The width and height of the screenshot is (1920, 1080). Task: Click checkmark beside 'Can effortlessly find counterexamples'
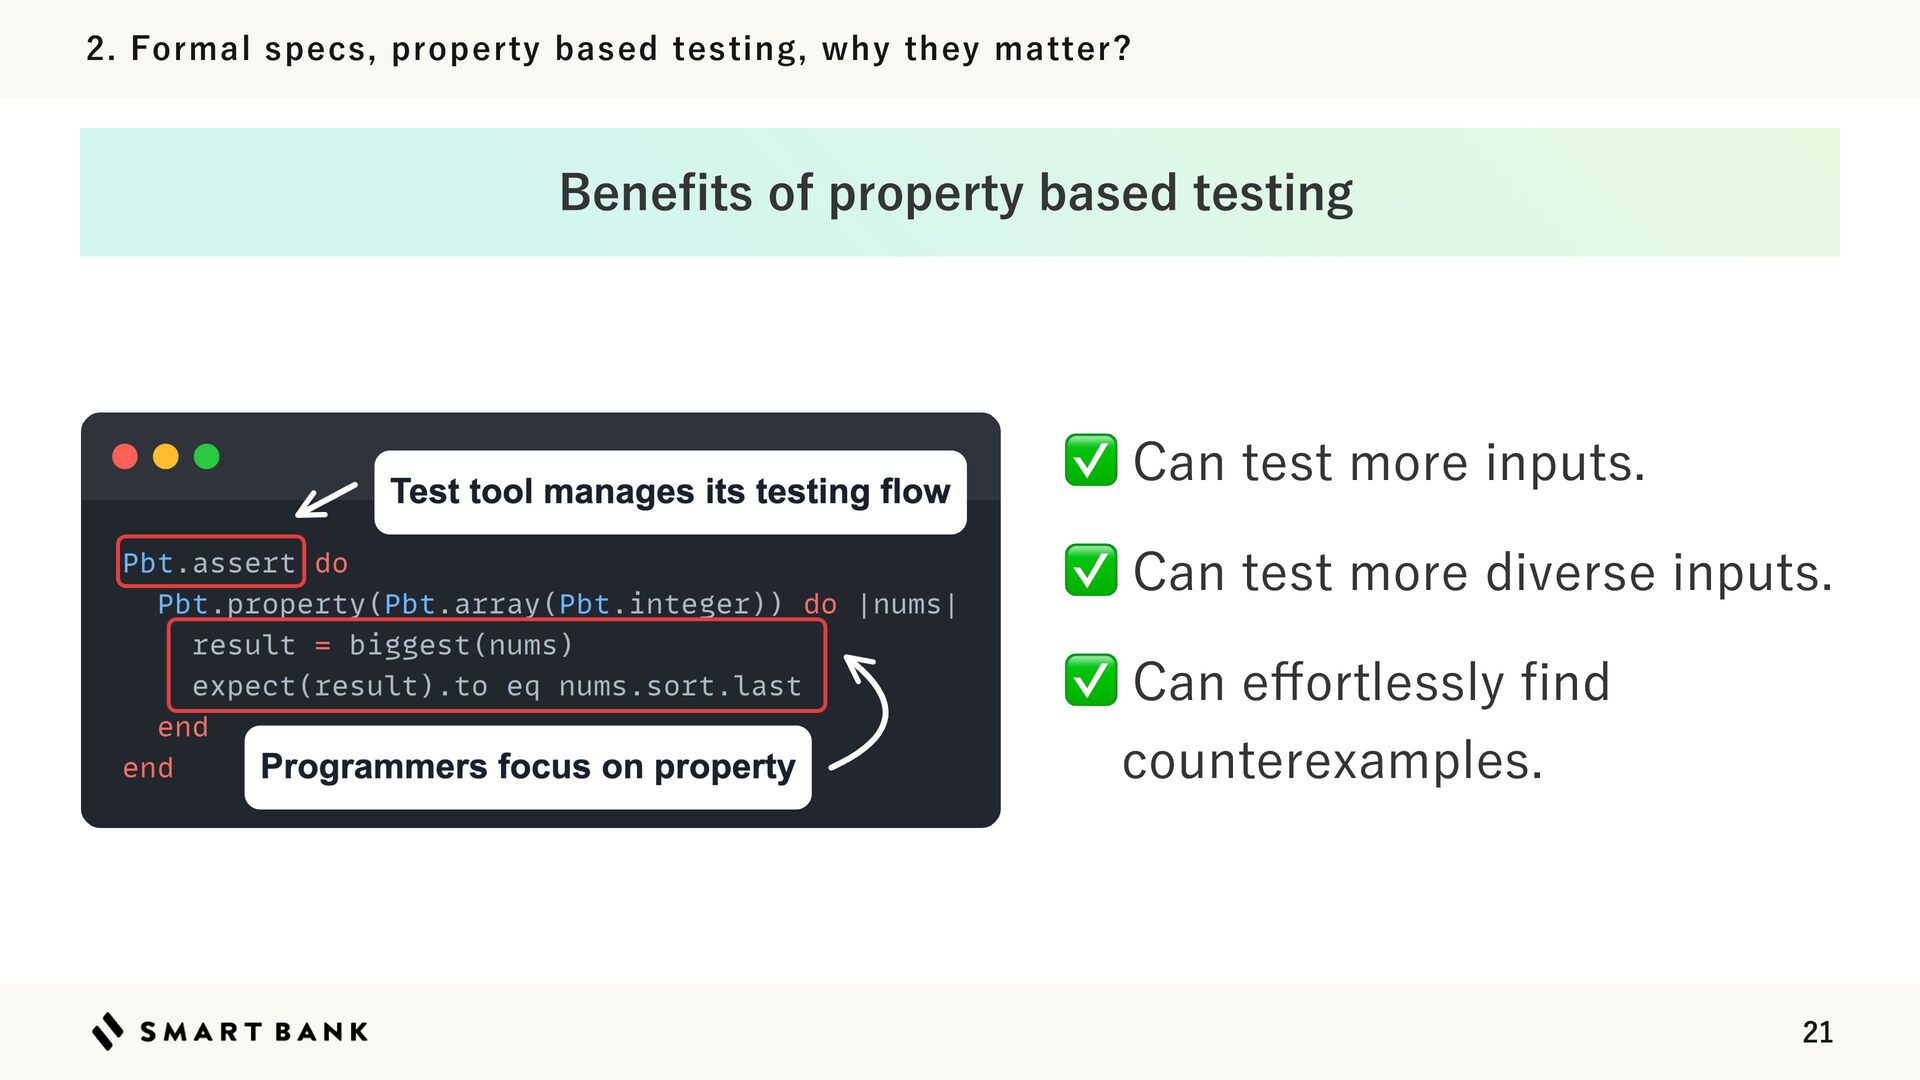point(1091,681)
